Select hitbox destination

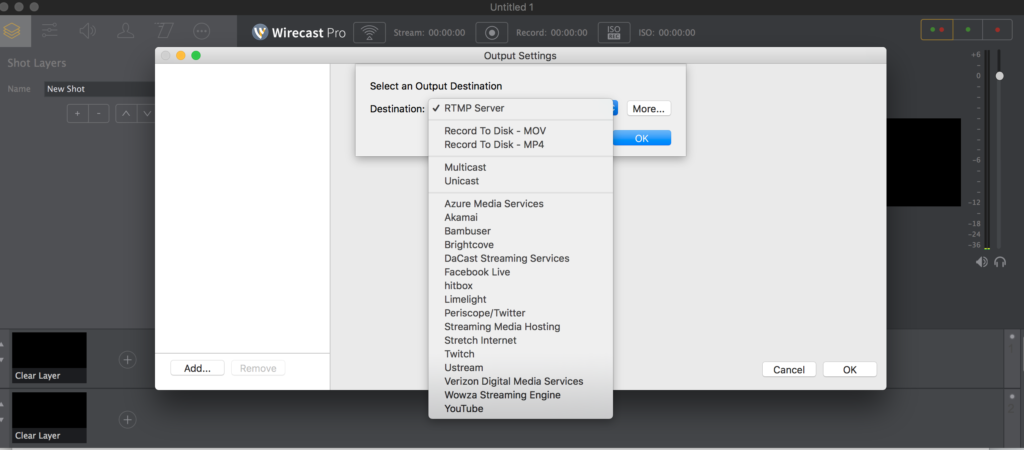[x=520, y=285]
